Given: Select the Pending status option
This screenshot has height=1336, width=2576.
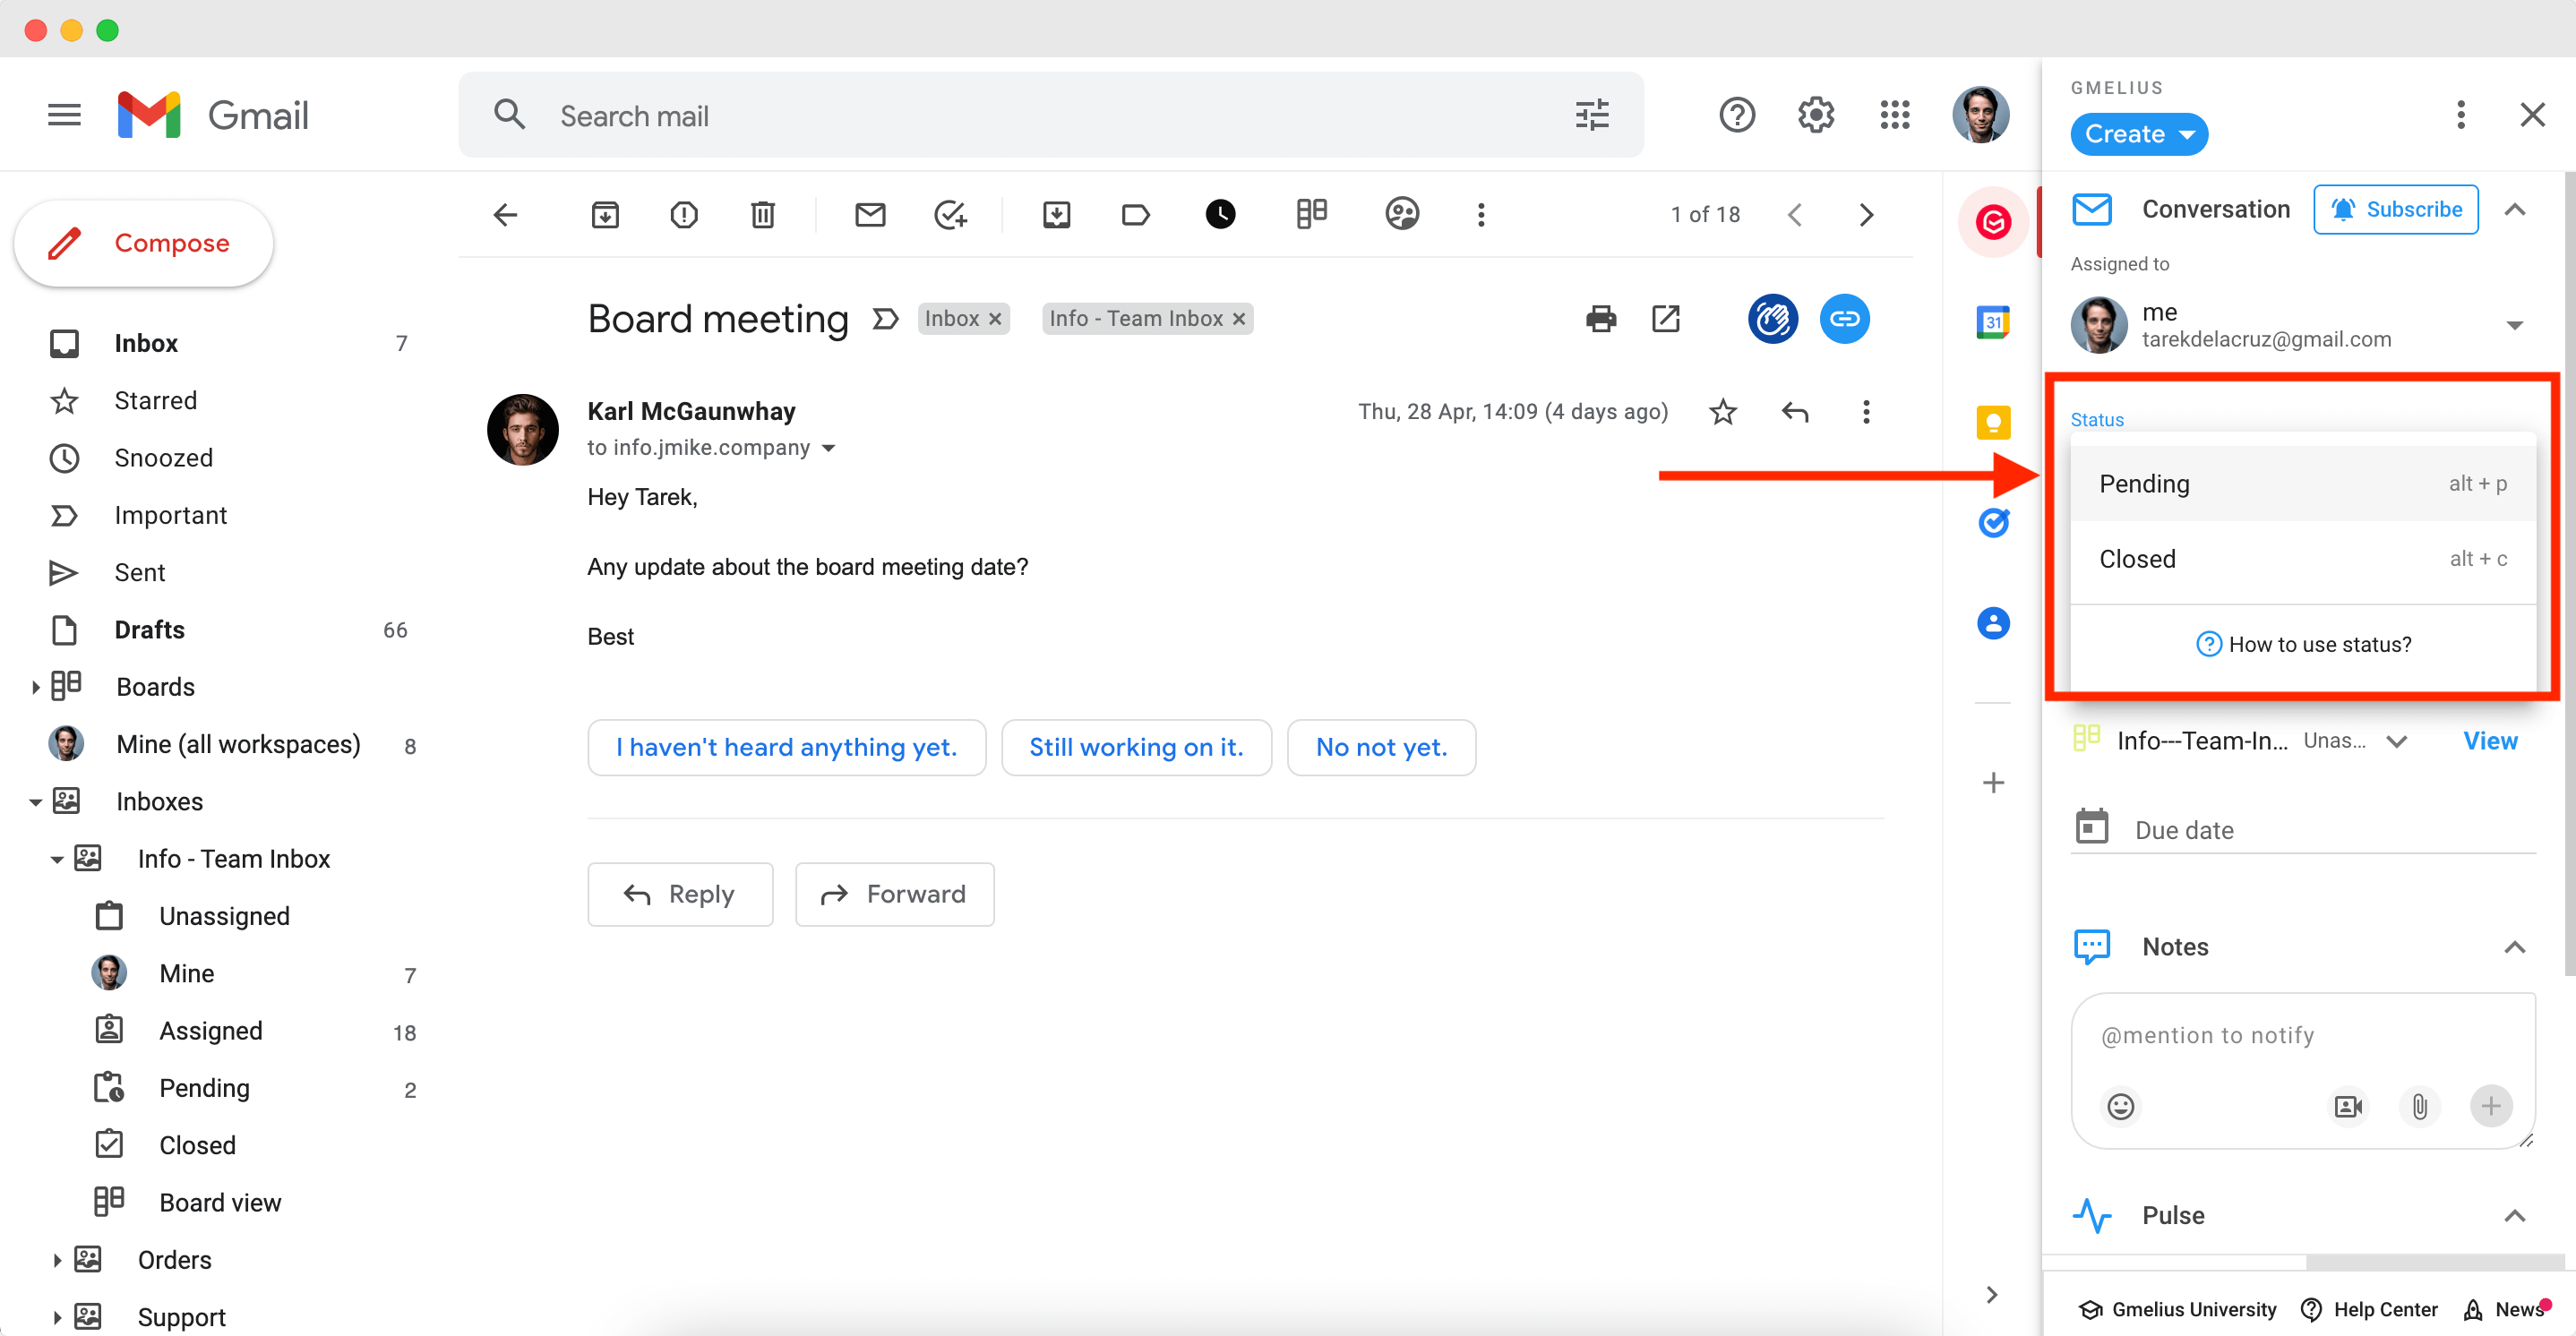Looking at the screenshot, I should point(2302,483).
